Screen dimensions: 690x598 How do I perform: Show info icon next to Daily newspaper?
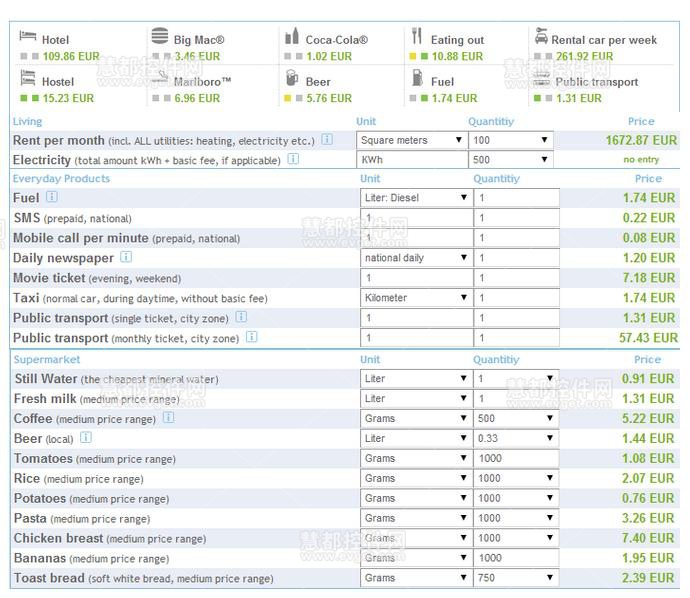126,258
